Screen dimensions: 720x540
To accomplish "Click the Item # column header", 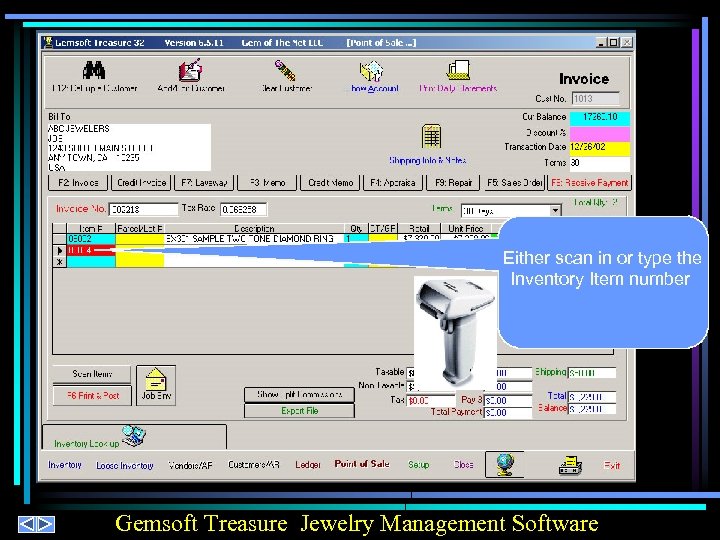I will click(x=91, y=228).
